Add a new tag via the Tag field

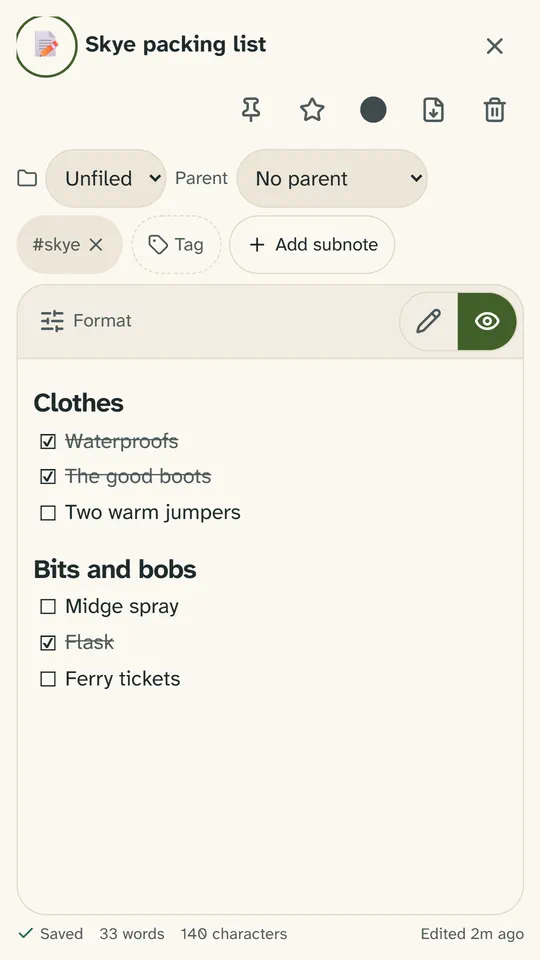click(176, 245)
